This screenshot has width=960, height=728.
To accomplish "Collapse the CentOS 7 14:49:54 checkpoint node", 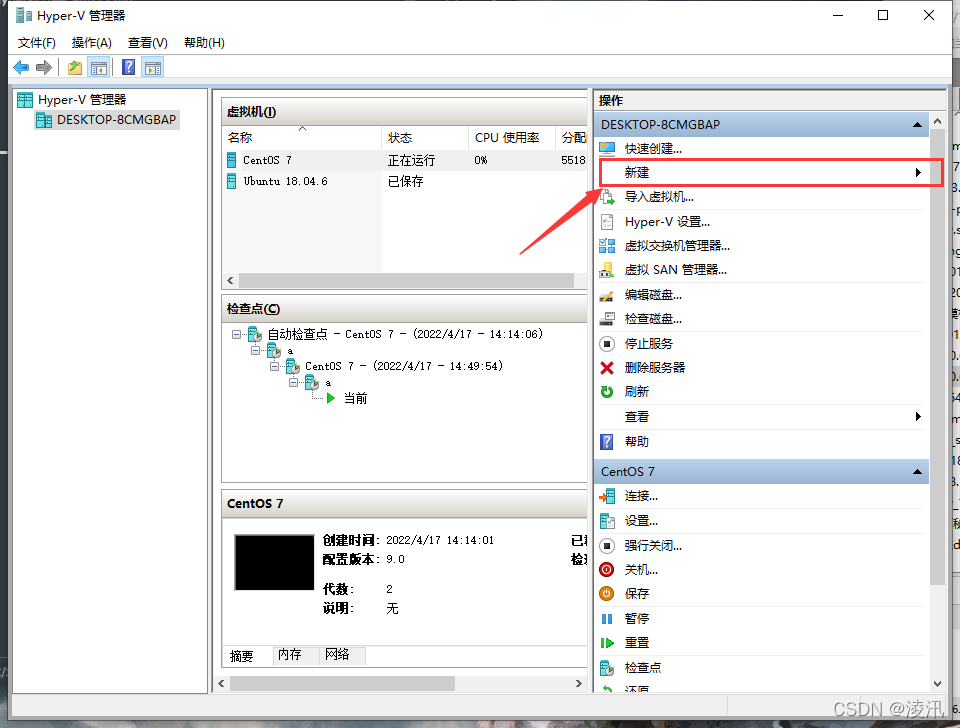I will click(x=274, y=366).
